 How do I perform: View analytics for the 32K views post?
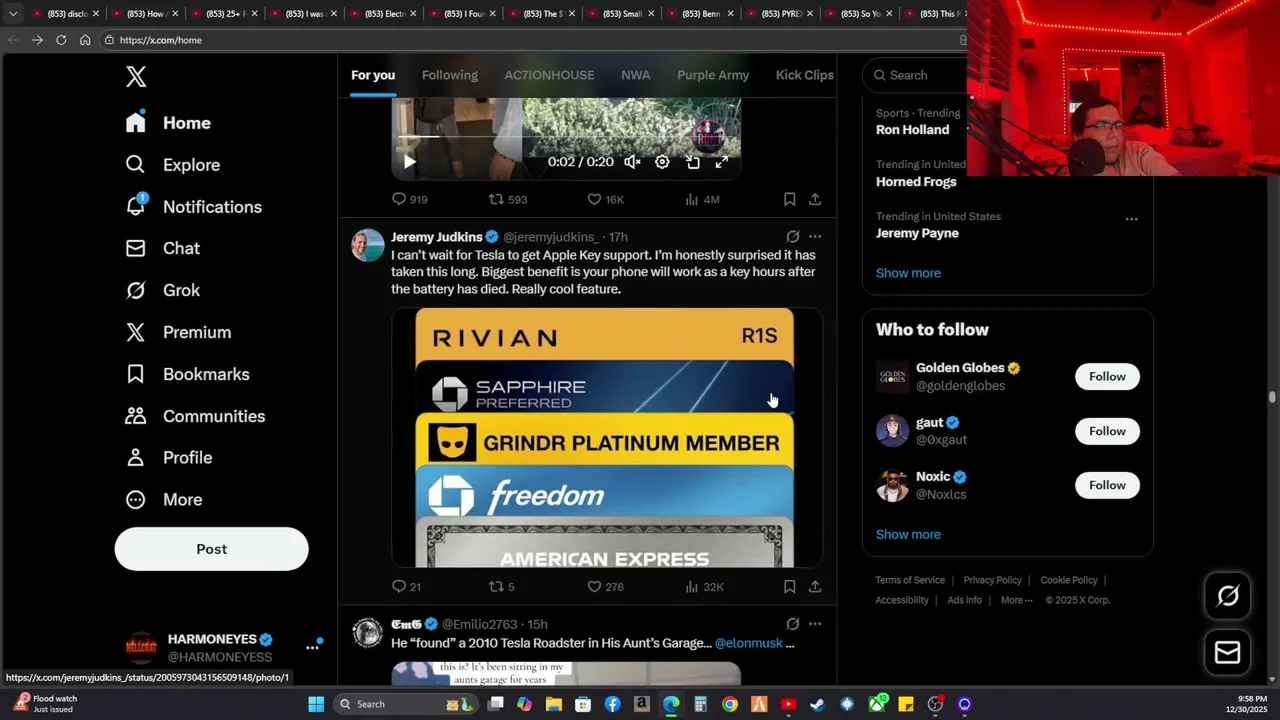704,586
